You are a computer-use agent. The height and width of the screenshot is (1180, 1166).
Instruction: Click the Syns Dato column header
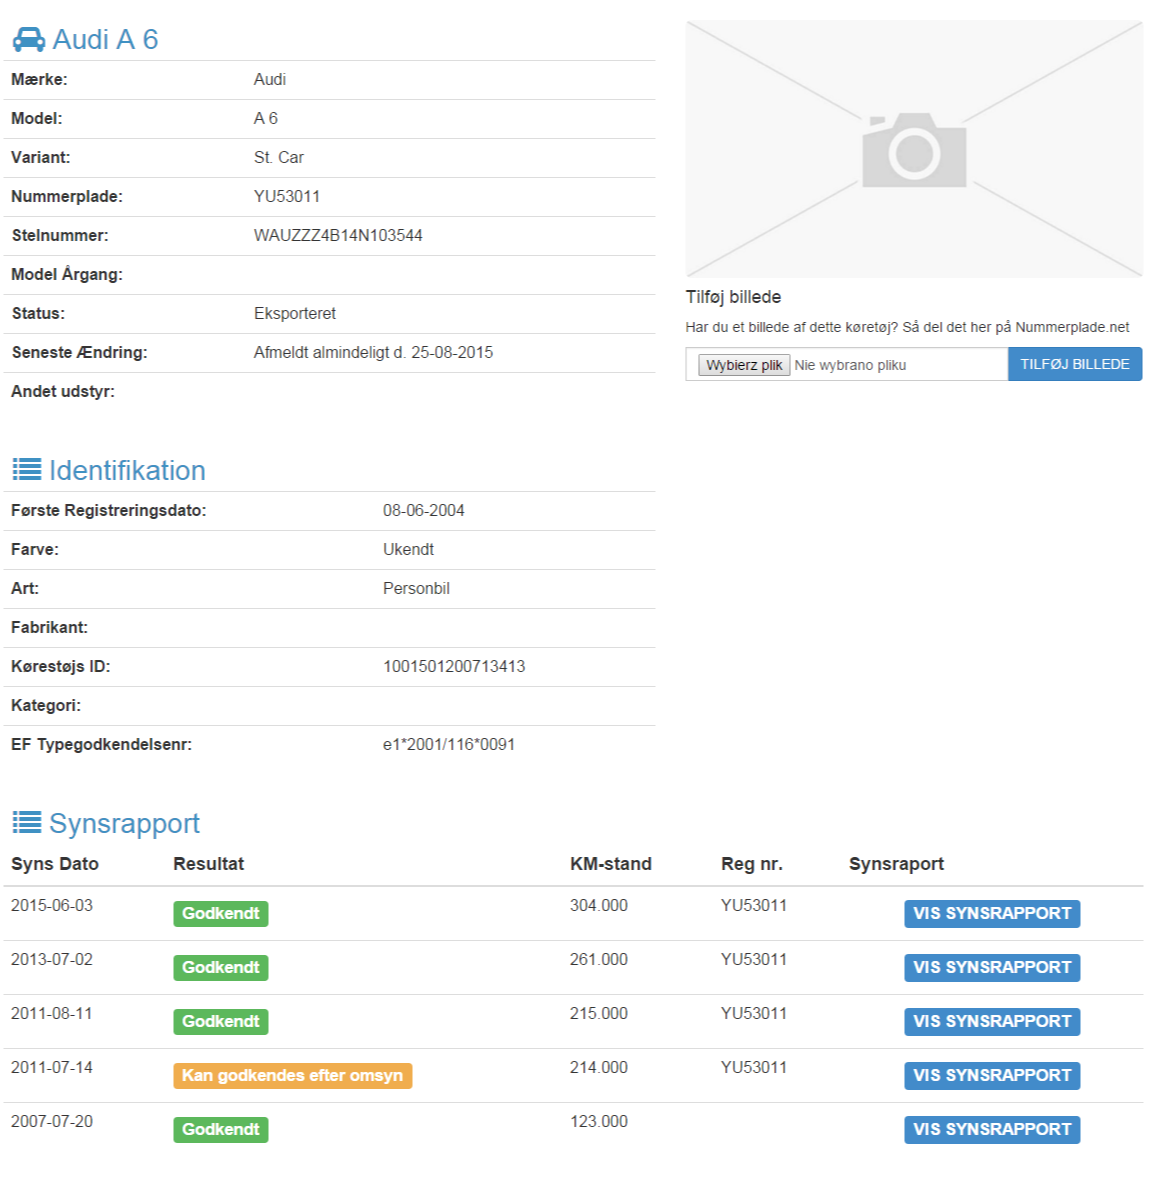click(x=55, y=864)
